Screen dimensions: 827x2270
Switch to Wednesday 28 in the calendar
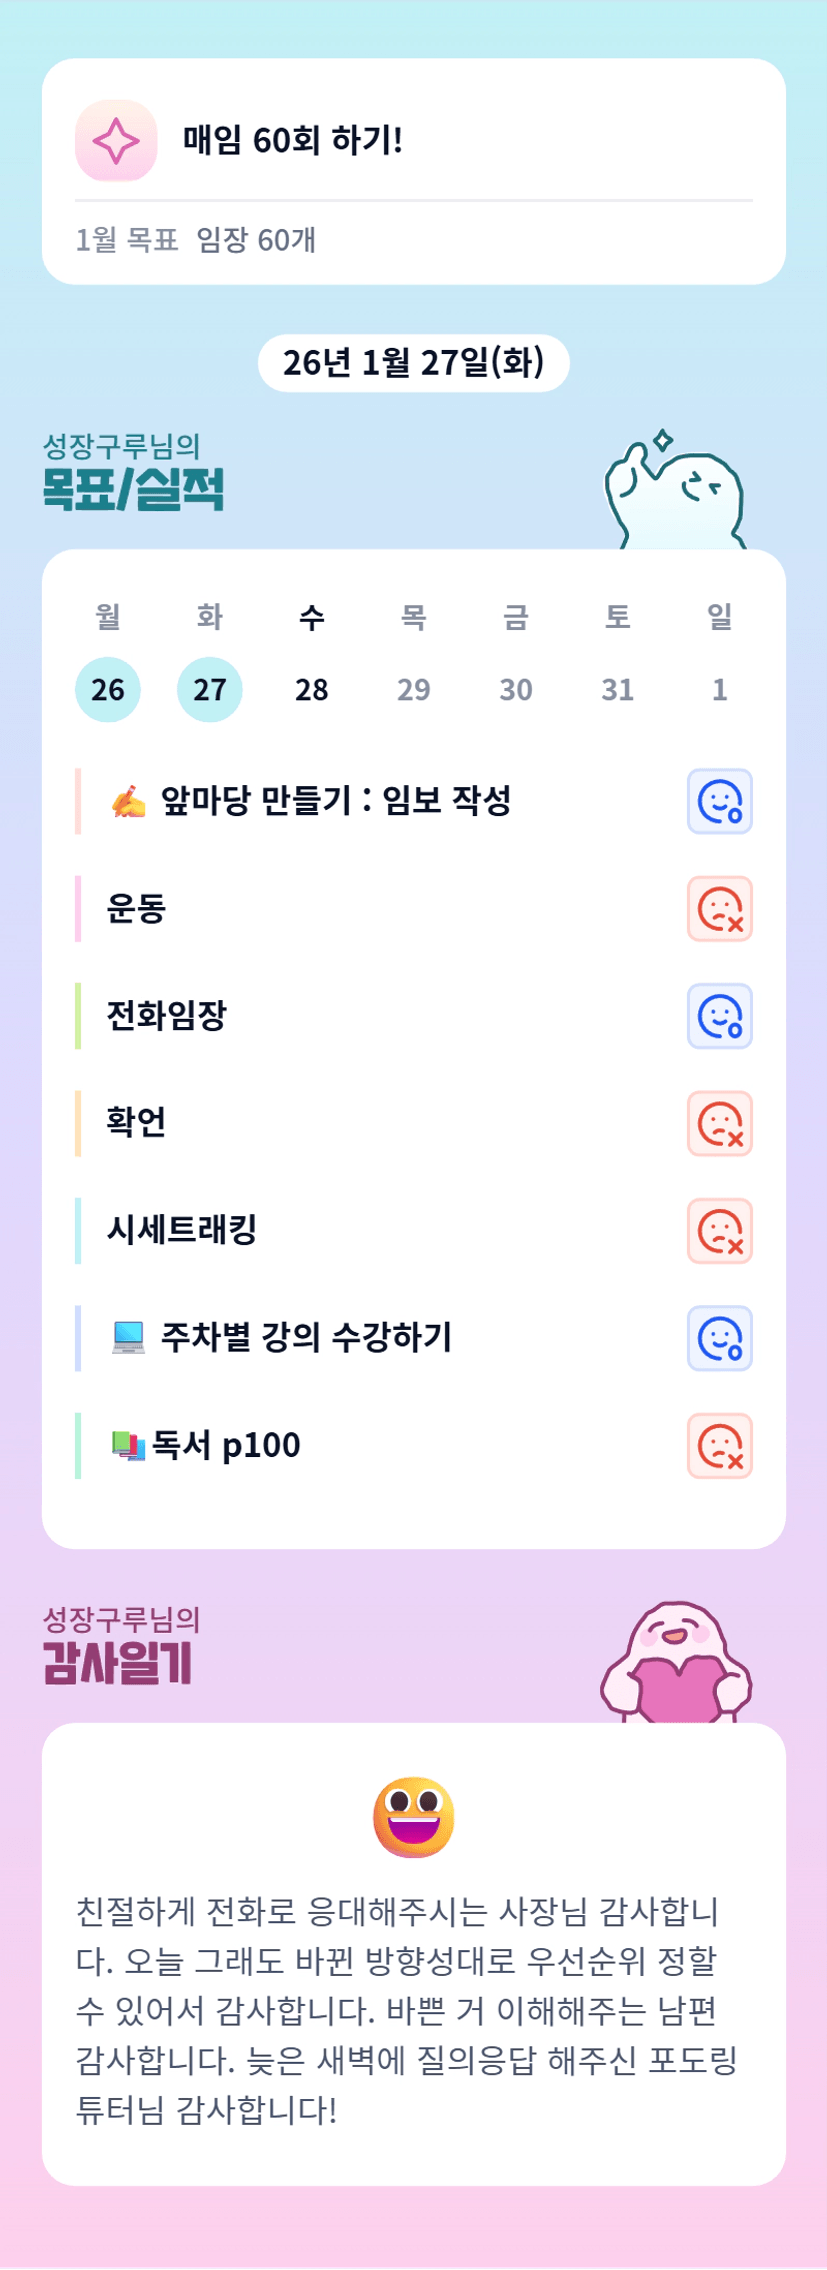click(x=312, y=689)
